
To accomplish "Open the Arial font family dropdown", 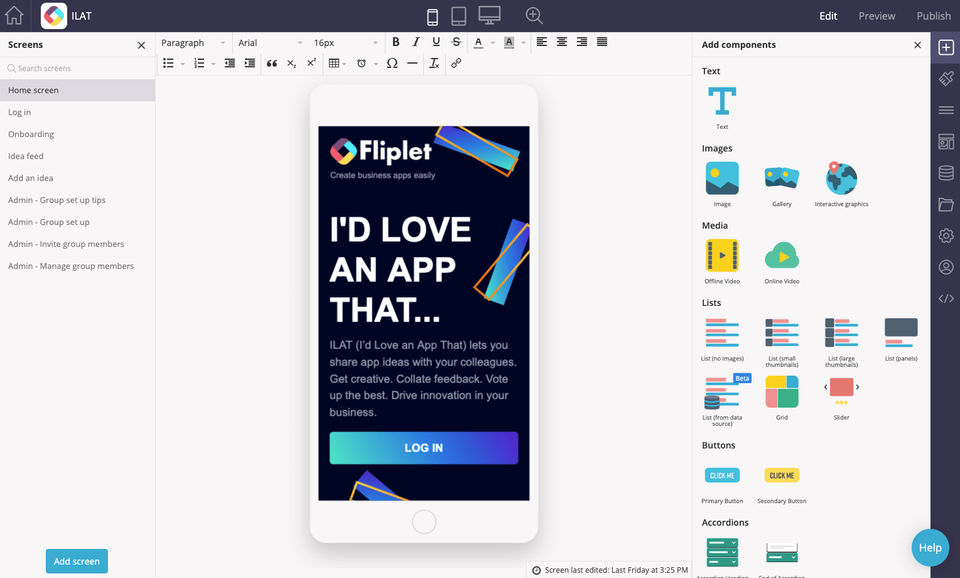I will [270, 43].
